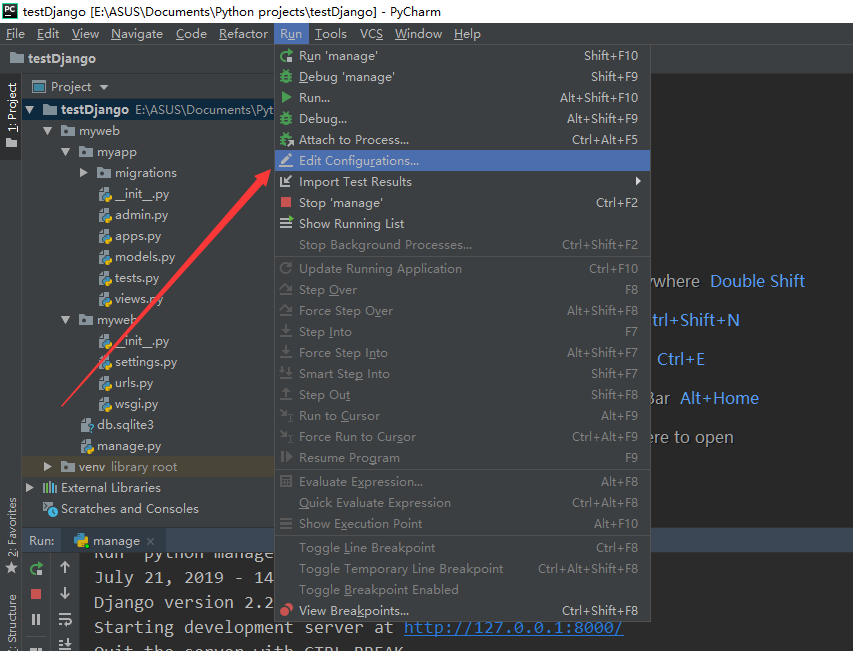Expand the migrations folder arrow
The width and height of the screenshot is (853, 651).
point(84,173)
